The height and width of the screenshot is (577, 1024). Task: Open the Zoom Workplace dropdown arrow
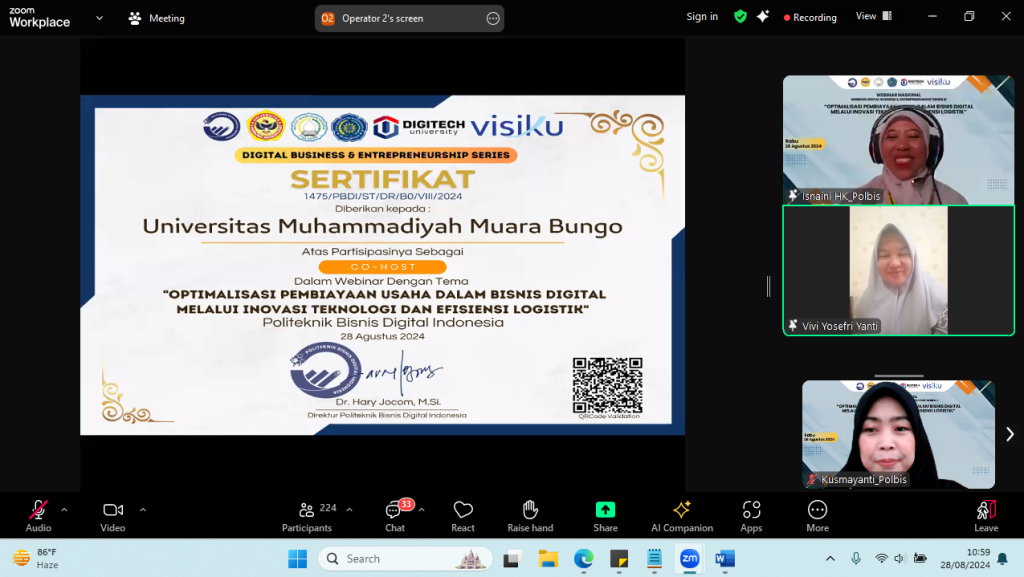pyautogui.click(x=99, y=18)
